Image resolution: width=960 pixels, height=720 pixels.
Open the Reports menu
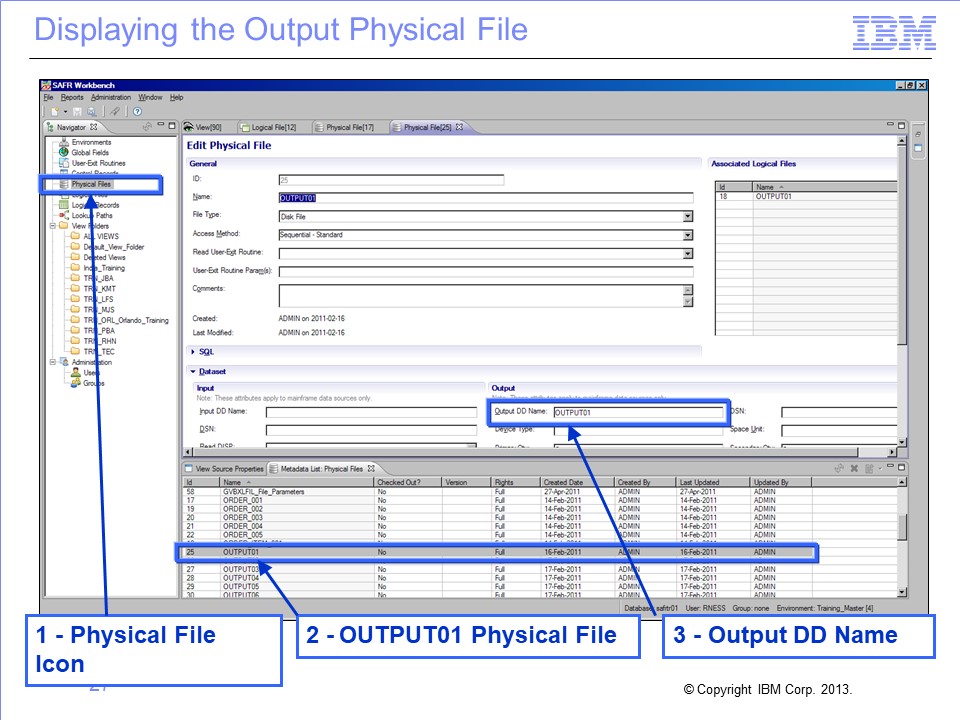coord(72,97)
